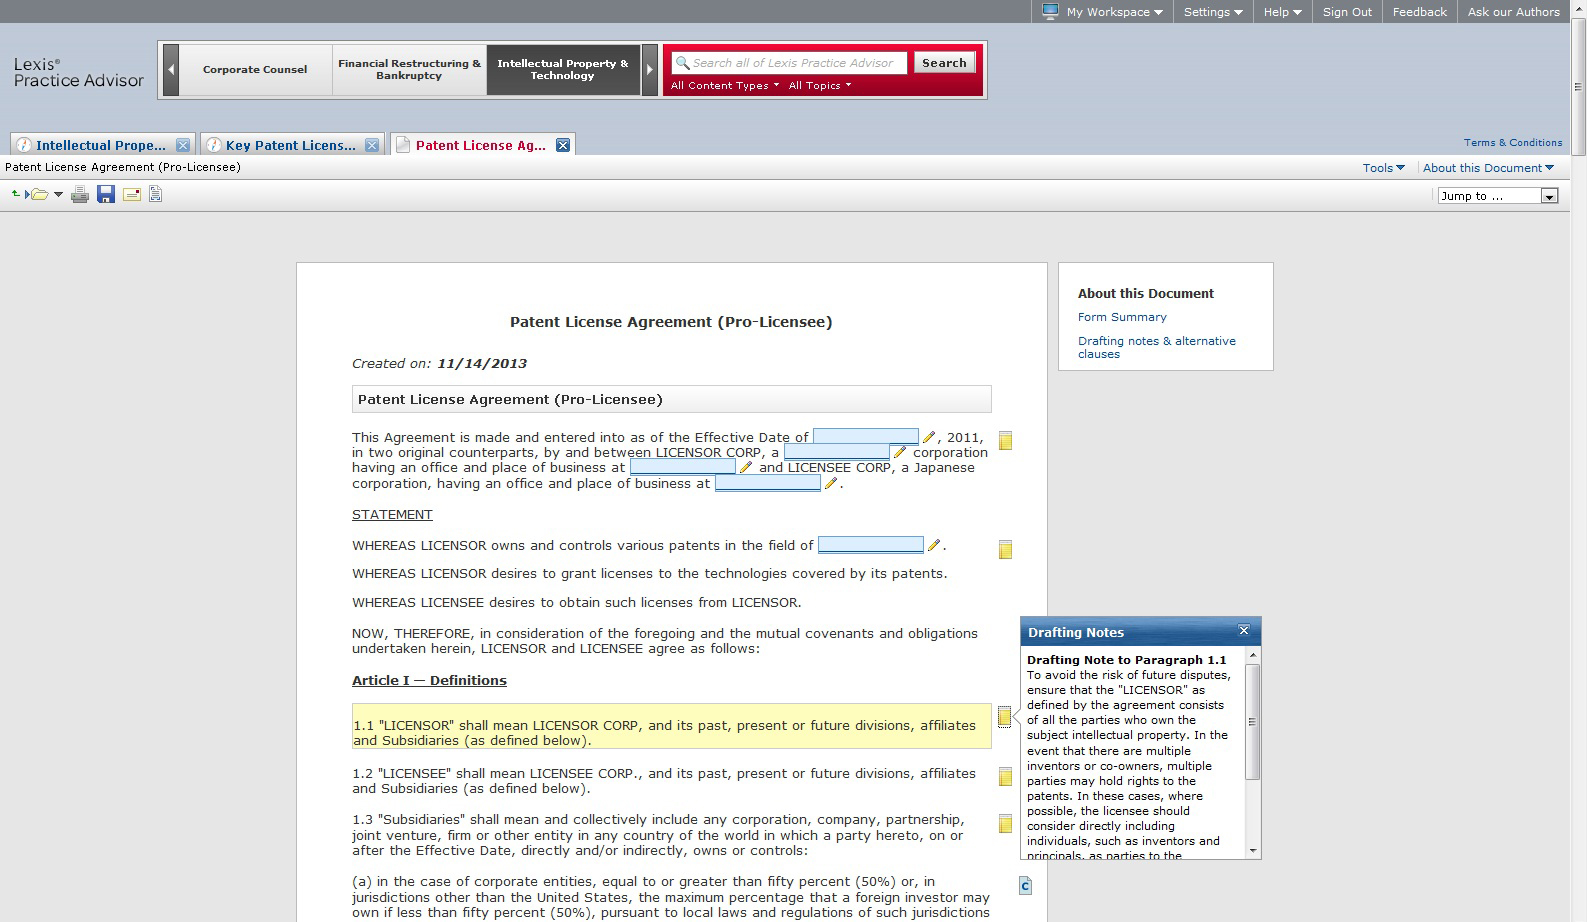
Task: Click the open folder icon in toolbar
Action: tap(38, 195)
